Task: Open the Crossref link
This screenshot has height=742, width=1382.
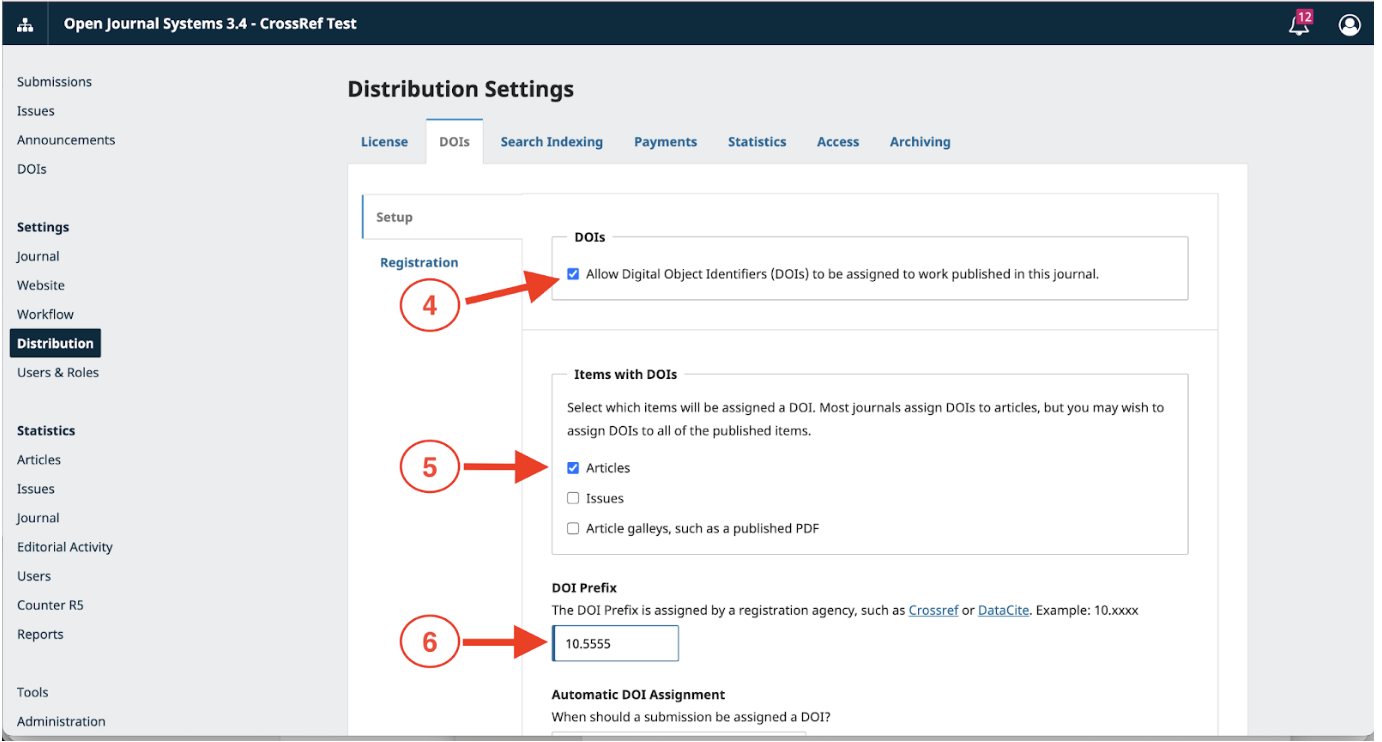Action: coord(933,610)
